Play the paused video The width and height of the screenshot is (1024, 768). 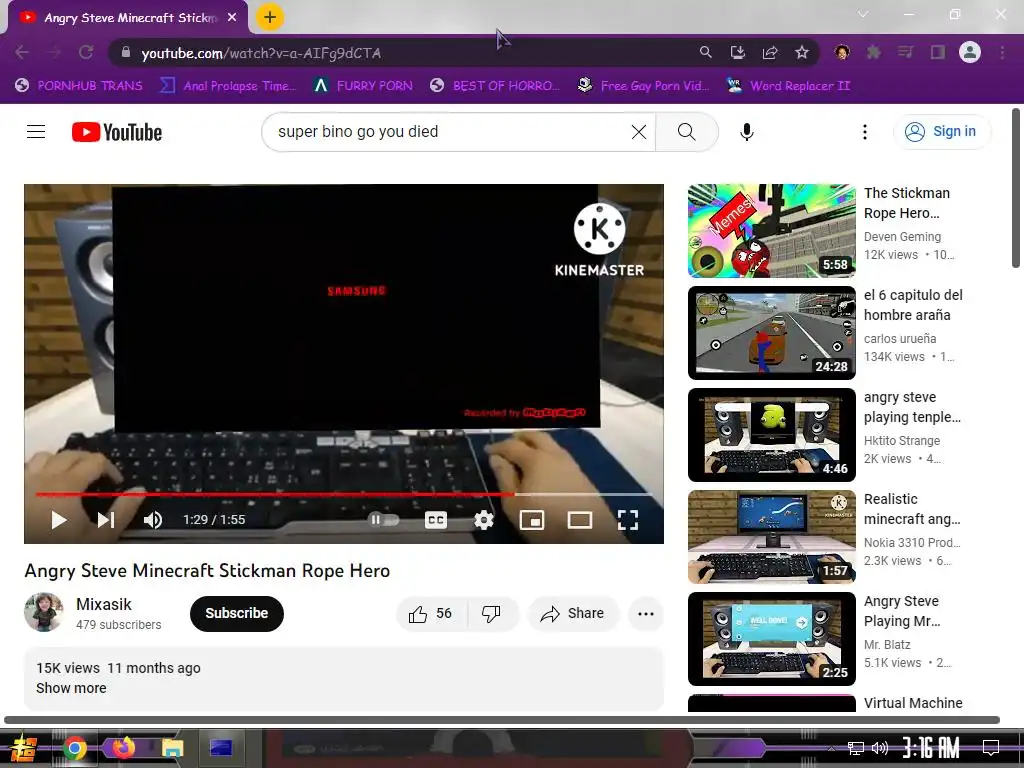(59, 520)
